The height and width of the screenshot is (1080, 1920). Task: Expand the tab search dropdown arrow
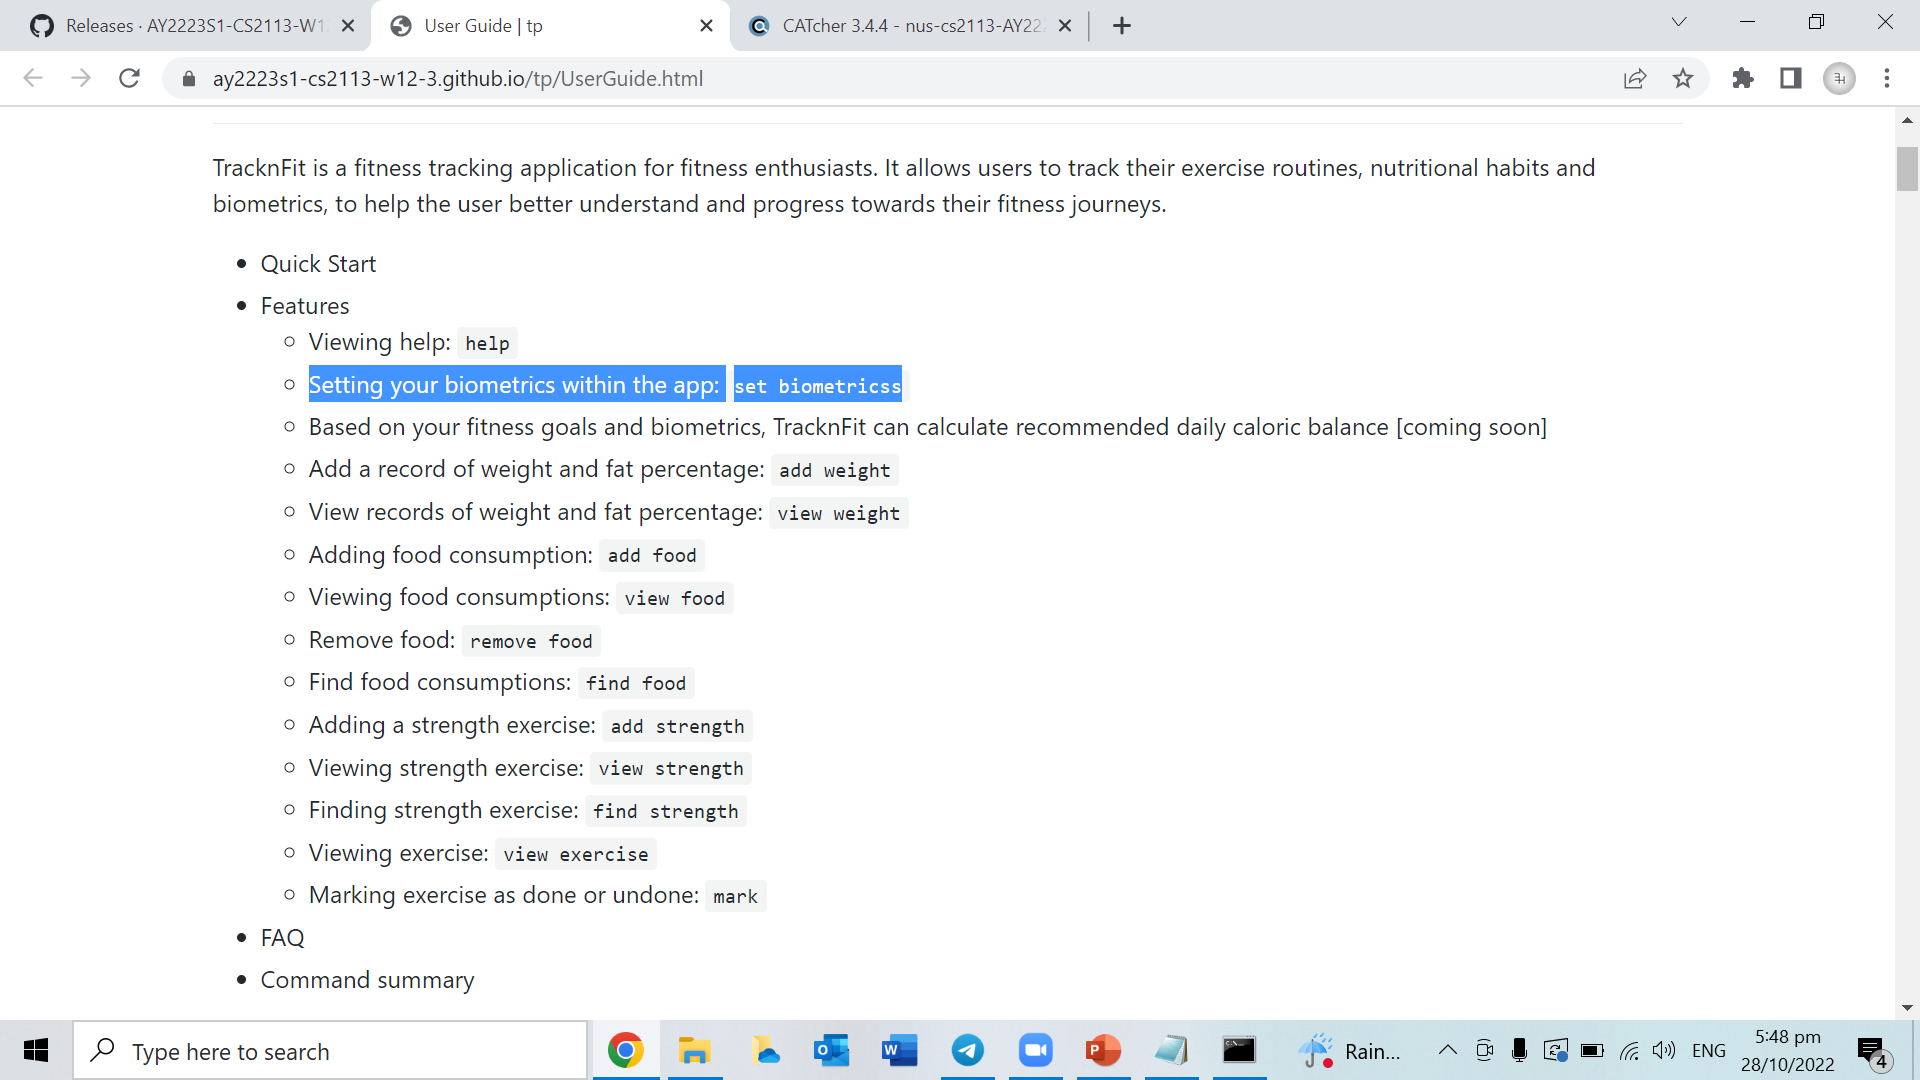[1679, 22]
